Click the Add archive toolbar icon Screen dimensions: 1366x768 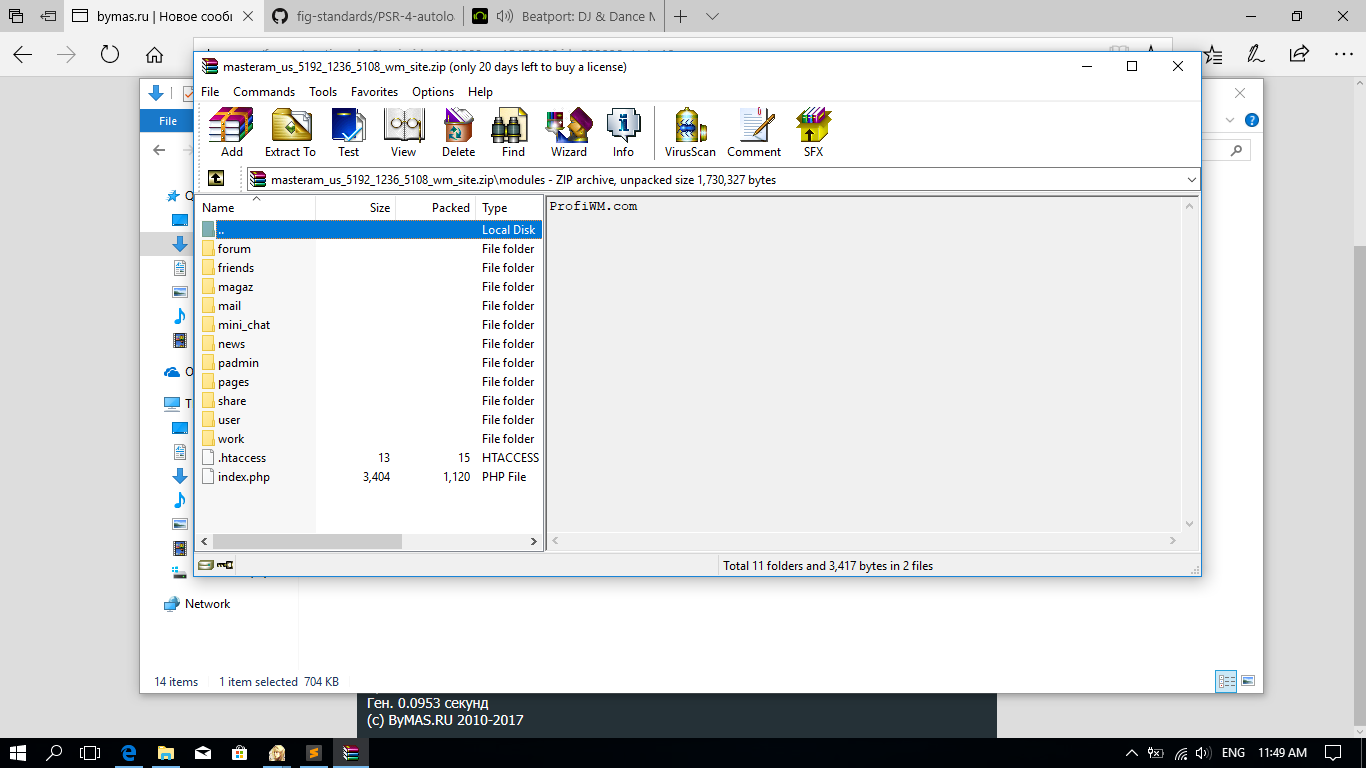coord(231,132)
